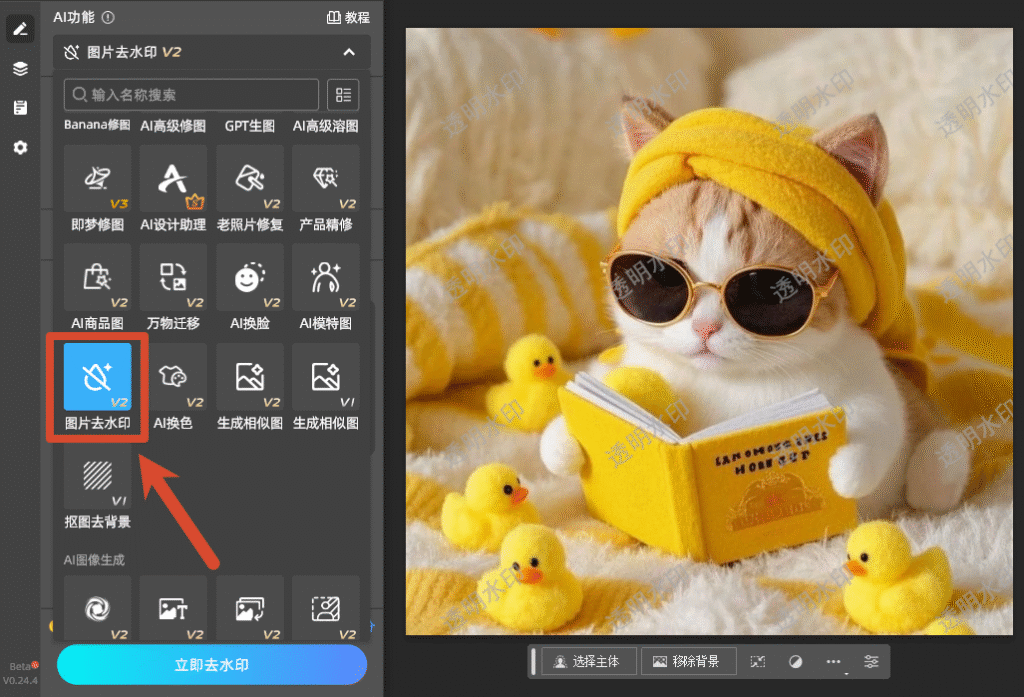The height and width of the screenshot is (697, 1024).
Task: Click the AI图像生成 section heading
Action: point(94,560)
